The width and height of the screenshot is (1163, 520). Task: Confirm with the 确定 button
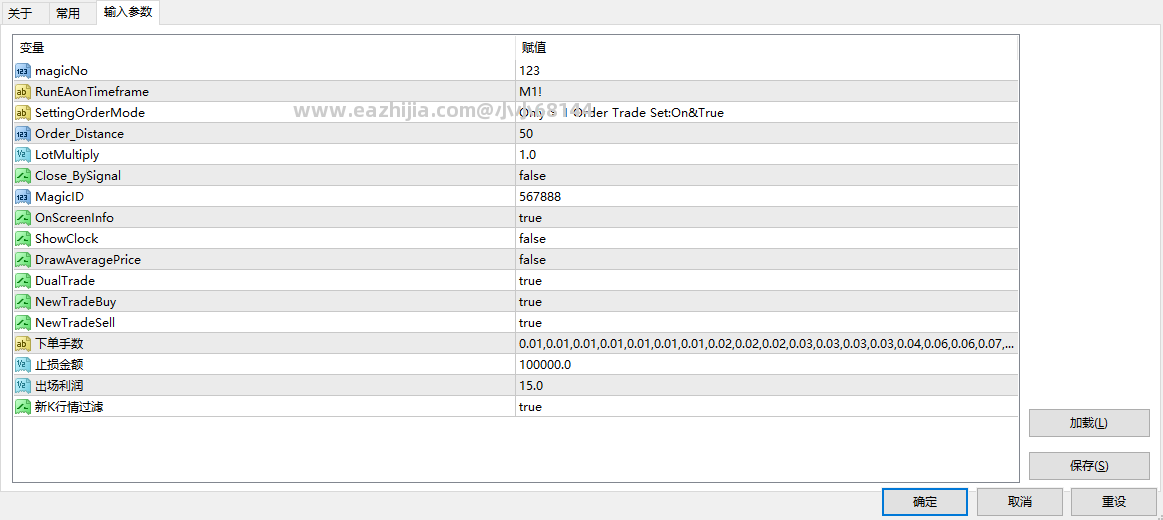pyautogui.click(x=925, y=501)
